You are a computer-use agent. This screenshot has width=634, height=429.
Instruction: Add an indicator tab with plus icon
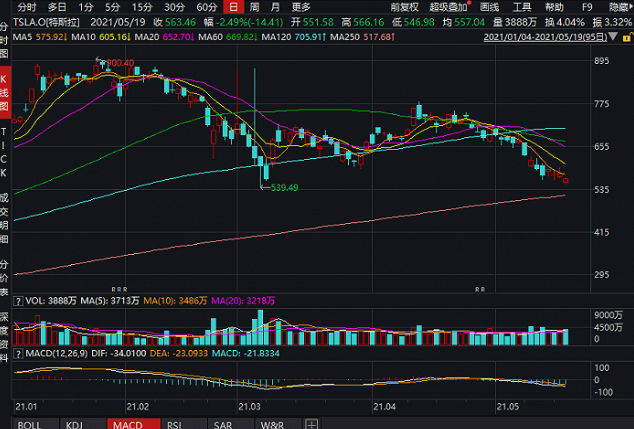point(311,424)
